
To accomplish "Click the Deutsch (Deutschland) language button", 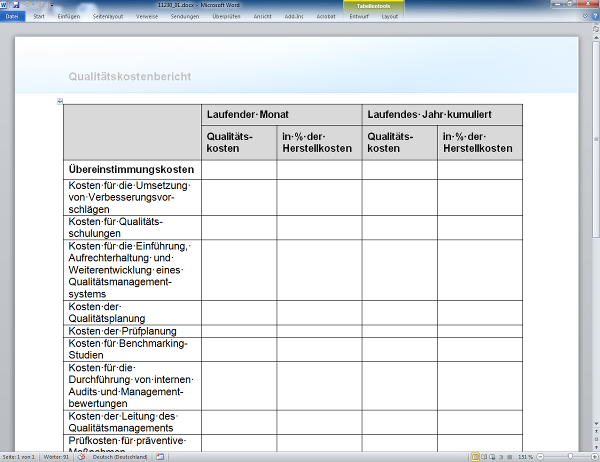I will click(x=119, y=457).
